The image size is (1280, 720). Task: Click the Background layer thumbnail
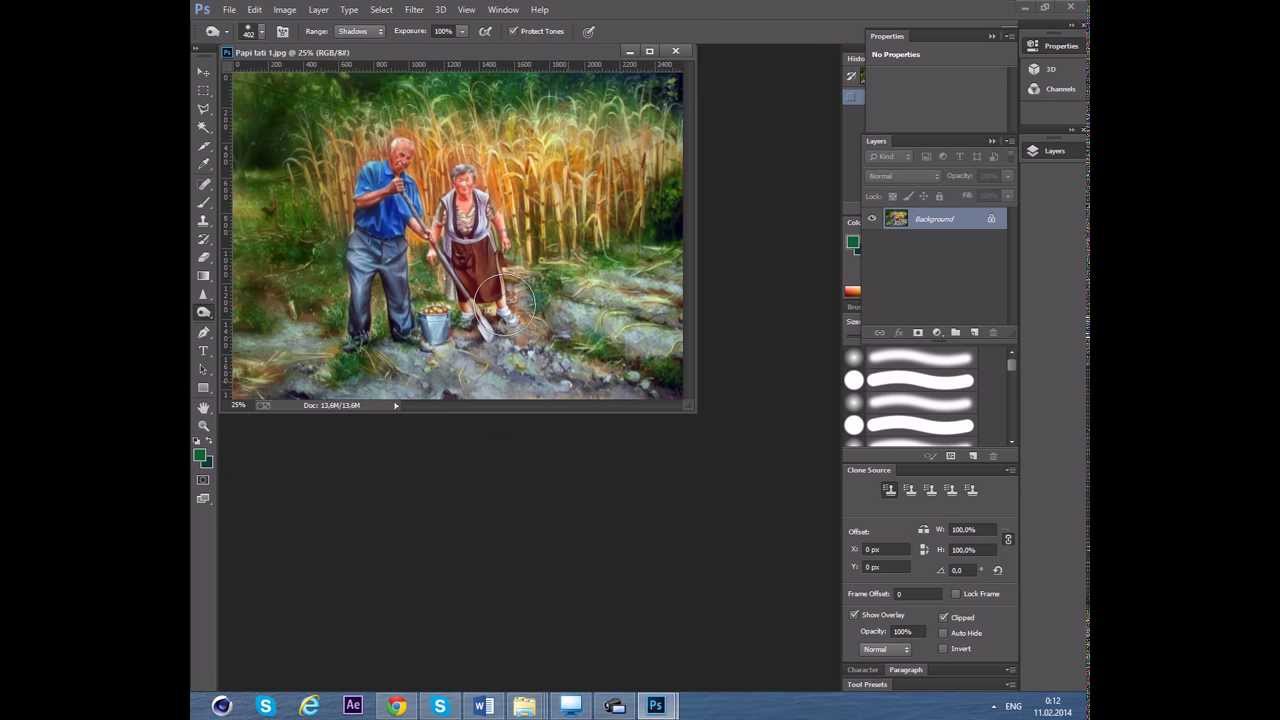click(896, 219)
